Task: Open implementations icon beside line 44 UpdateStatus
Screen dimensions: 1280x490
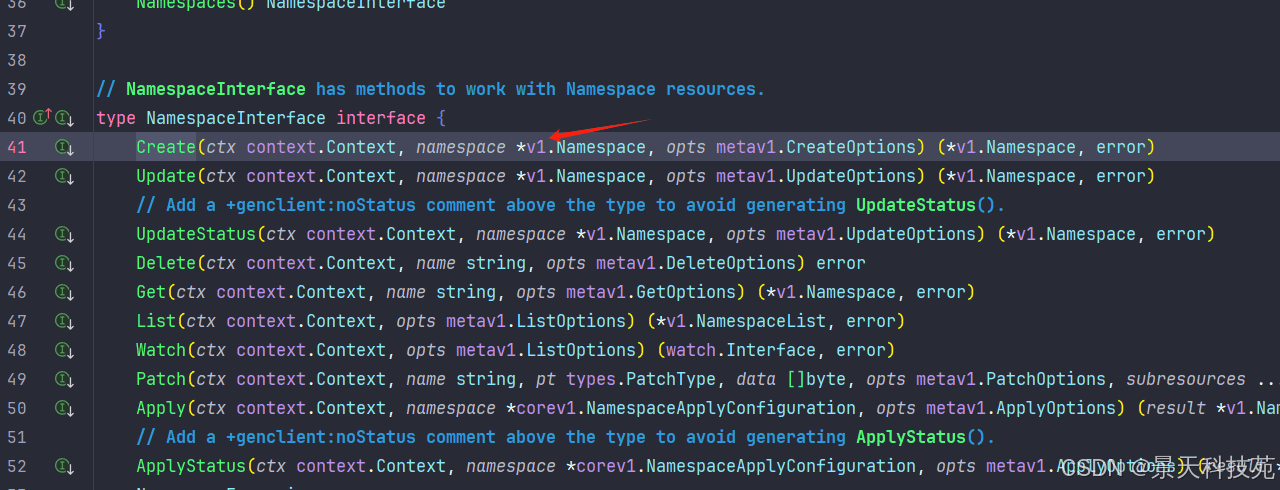Action: point(65,234)
